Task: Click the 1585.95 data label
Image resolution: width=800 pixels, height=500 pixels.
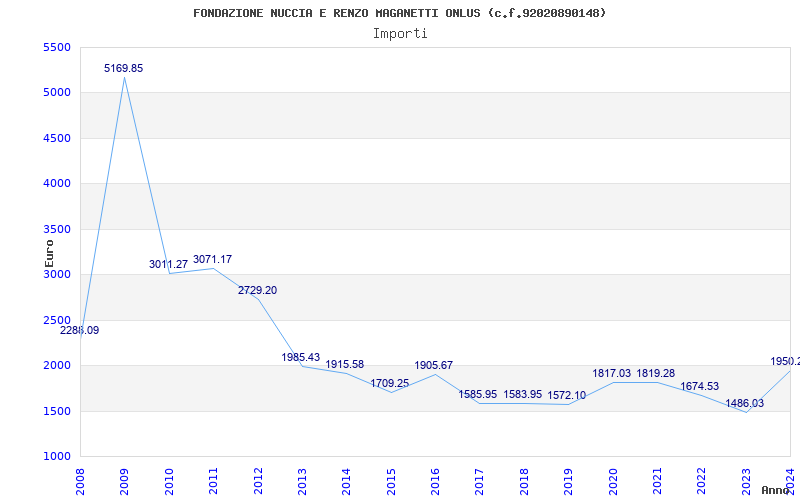Action: (478, 394)
